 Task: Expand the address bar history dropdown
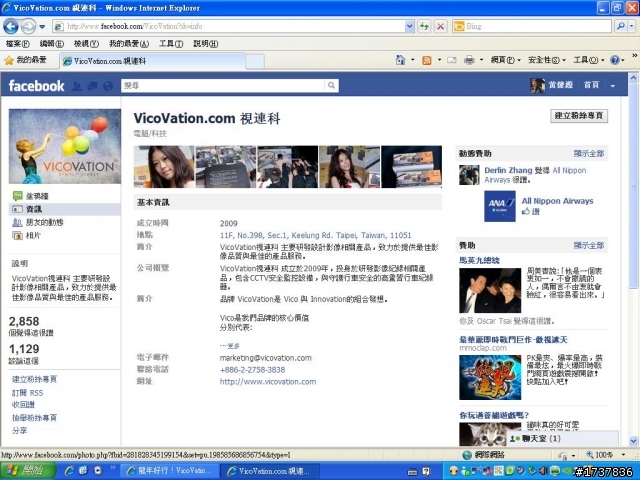(409, 27)
